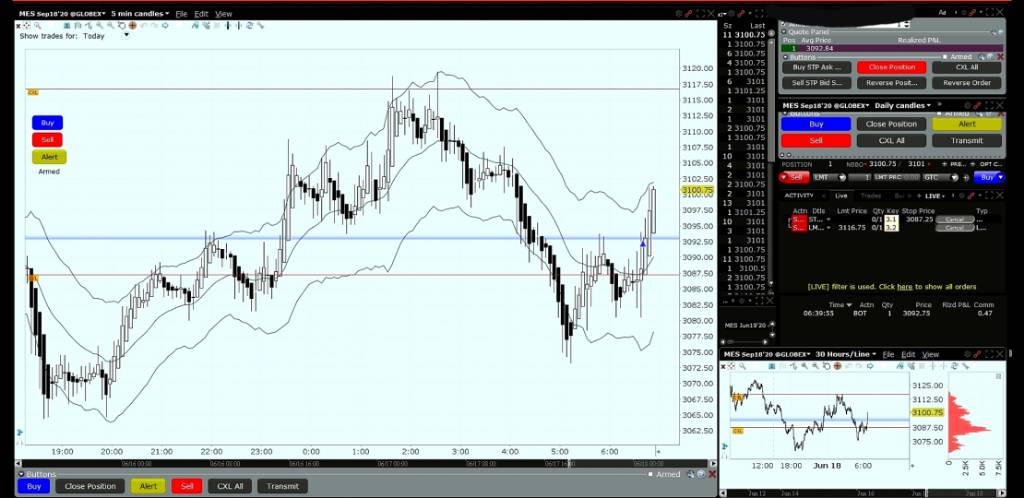Switch to Trades tab in Activity panel

tap(871, 196)
